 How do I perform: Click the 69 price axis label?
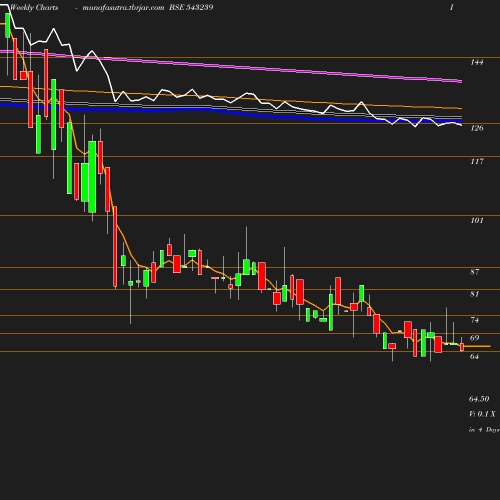[475, 338]
